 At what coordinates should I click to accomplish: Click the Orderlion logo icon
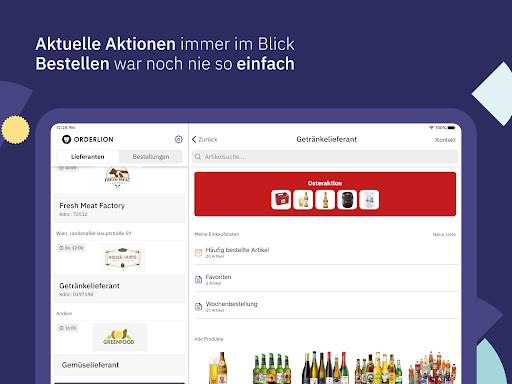click(x=66, y=139)
